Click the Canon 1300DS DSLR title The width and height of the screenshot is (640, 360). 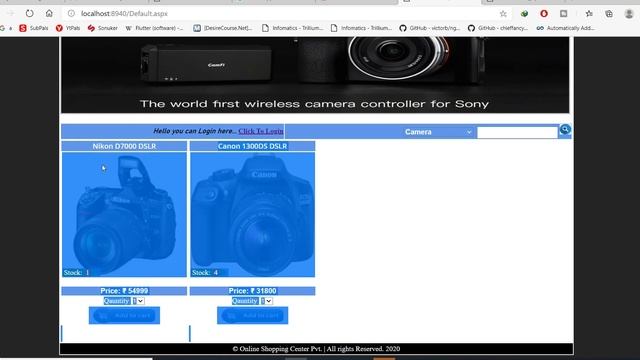coord(252,146)
